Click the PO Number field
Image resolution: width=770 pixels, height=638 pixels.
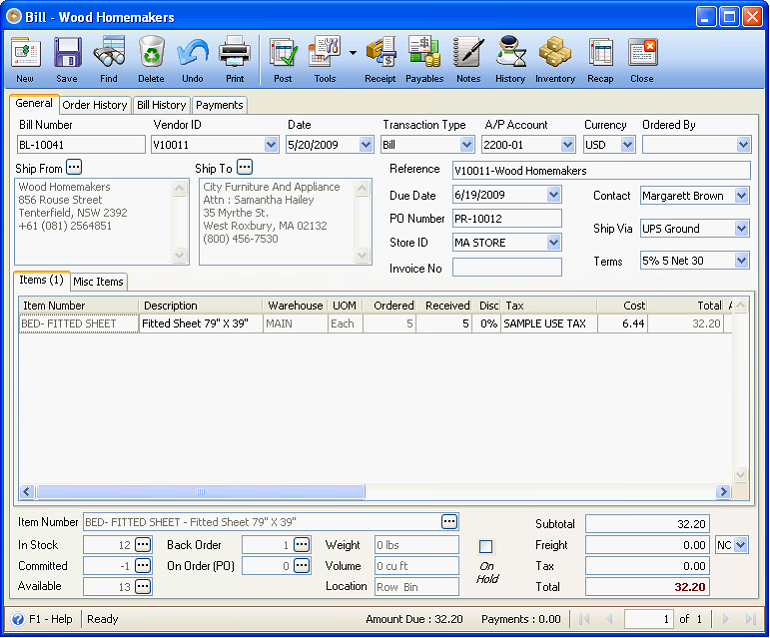coord(507,219)
